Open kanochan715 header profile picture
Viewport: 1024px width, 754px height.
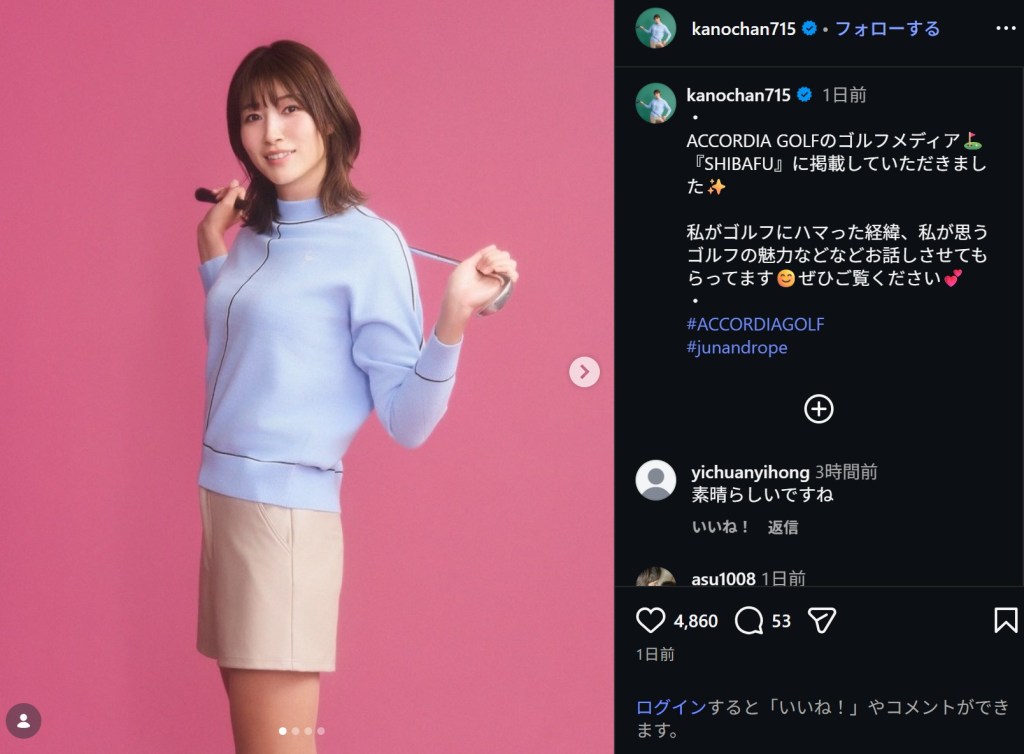point(656,28)
